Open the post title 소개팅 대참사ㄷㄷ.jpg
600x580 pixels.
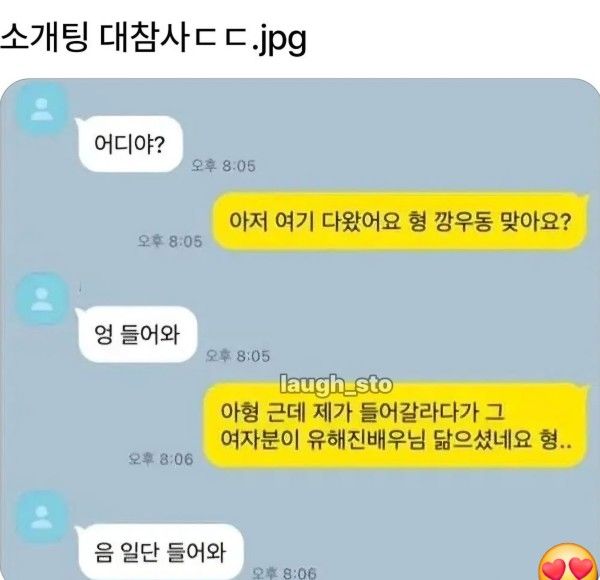pos(153,39)
